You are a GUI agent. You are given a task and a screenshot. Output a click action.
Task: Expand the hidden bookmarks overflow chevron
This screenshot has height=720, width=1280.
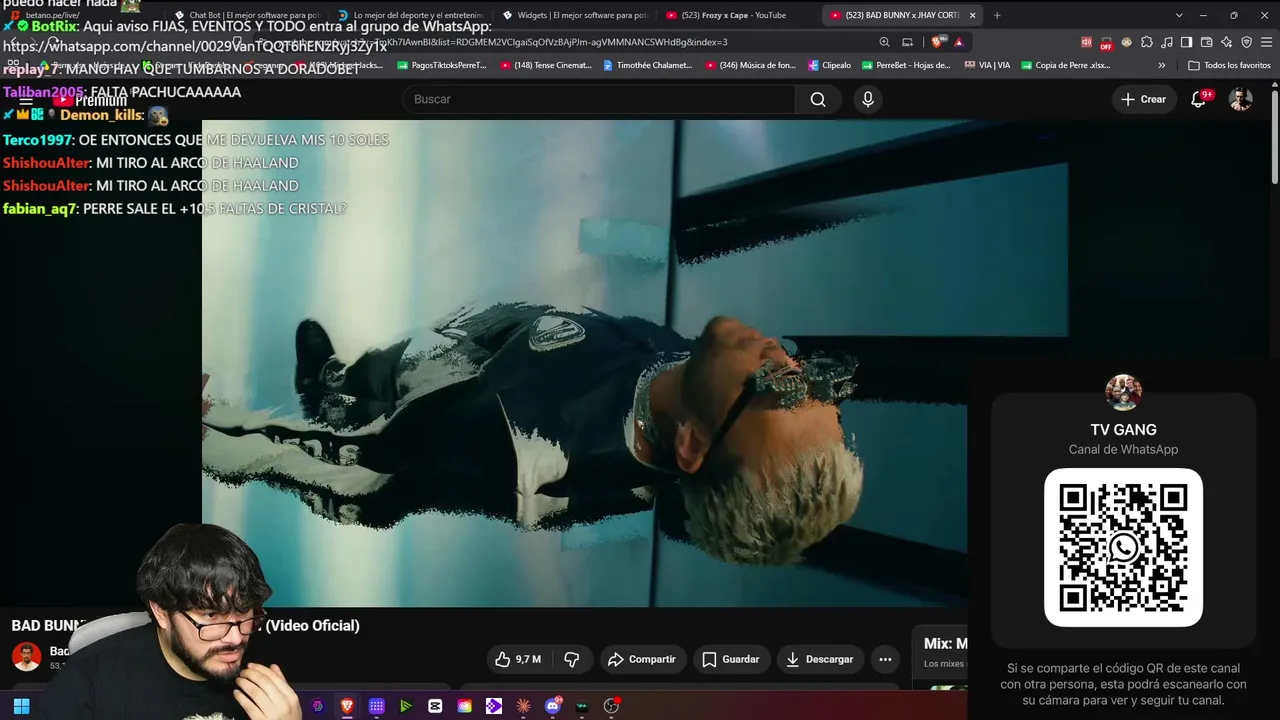coord(1162,65)
